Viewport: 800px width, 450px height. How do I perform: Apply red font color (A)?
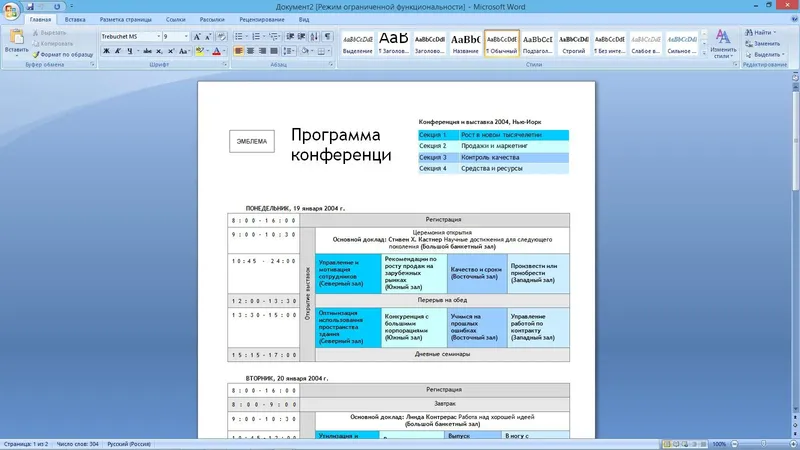pyautogui.click(x=216, y=51)
